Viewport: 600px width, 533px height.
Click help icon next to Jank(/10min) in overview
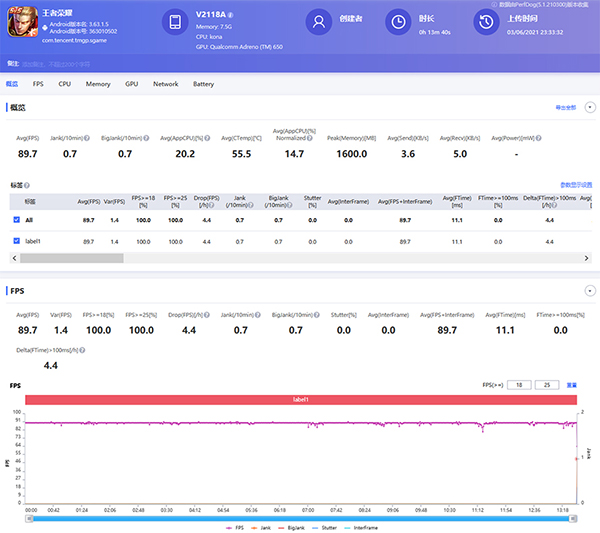click(x=87, y=138)
